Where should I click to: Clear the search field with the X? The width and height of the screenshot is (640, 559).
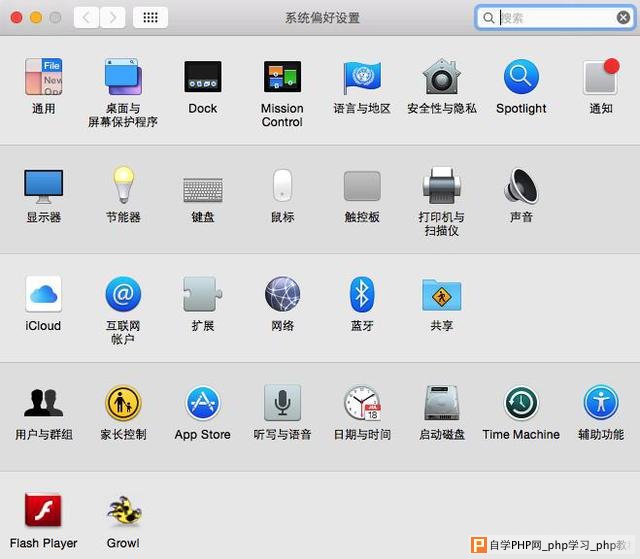tap(623, 18)
